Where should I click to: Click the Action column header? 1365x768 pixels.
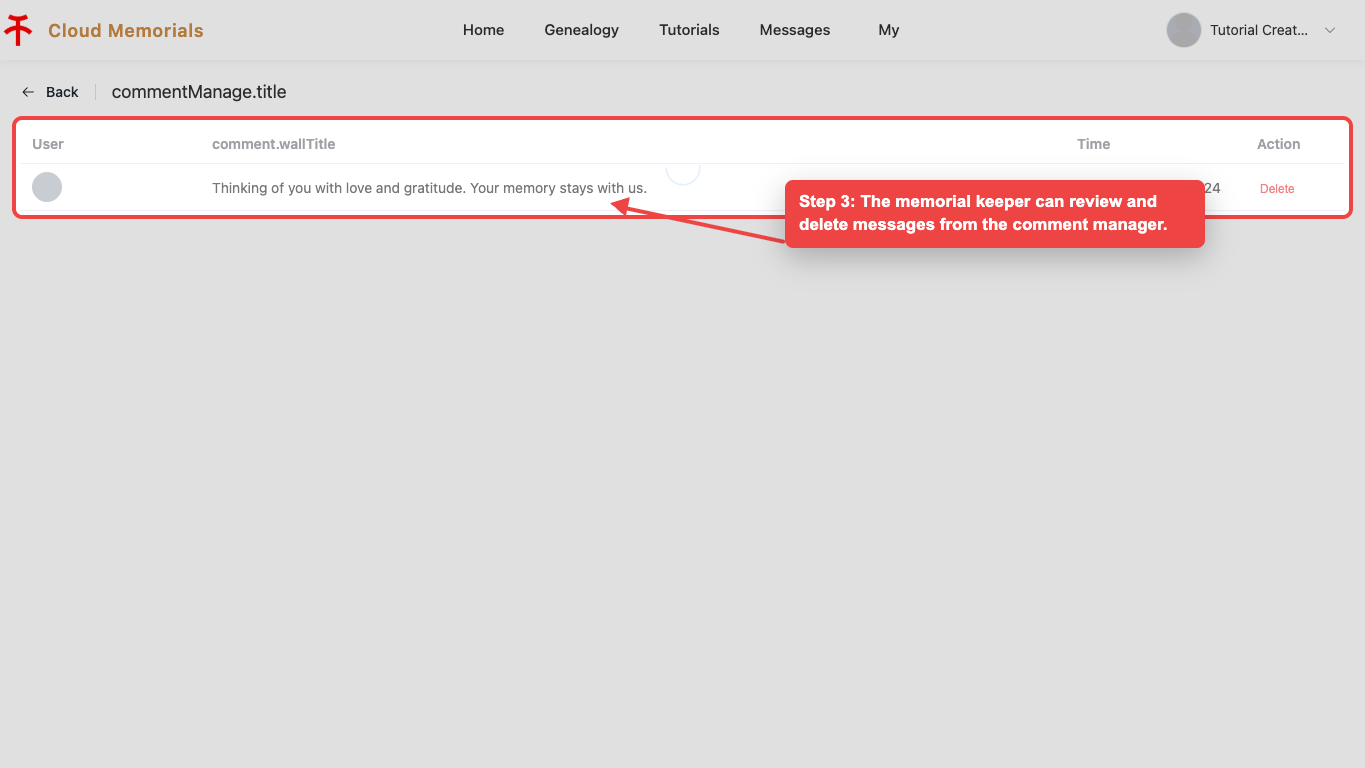pos(1278,144)
